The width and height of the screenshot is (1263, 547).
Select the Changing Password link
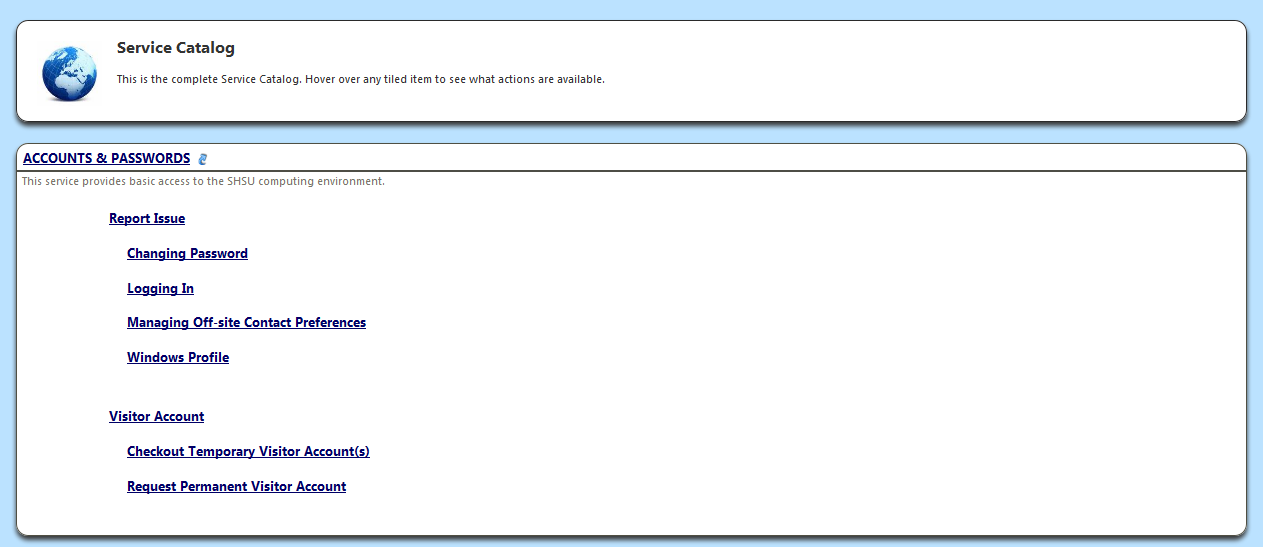[x=187, y=253]
